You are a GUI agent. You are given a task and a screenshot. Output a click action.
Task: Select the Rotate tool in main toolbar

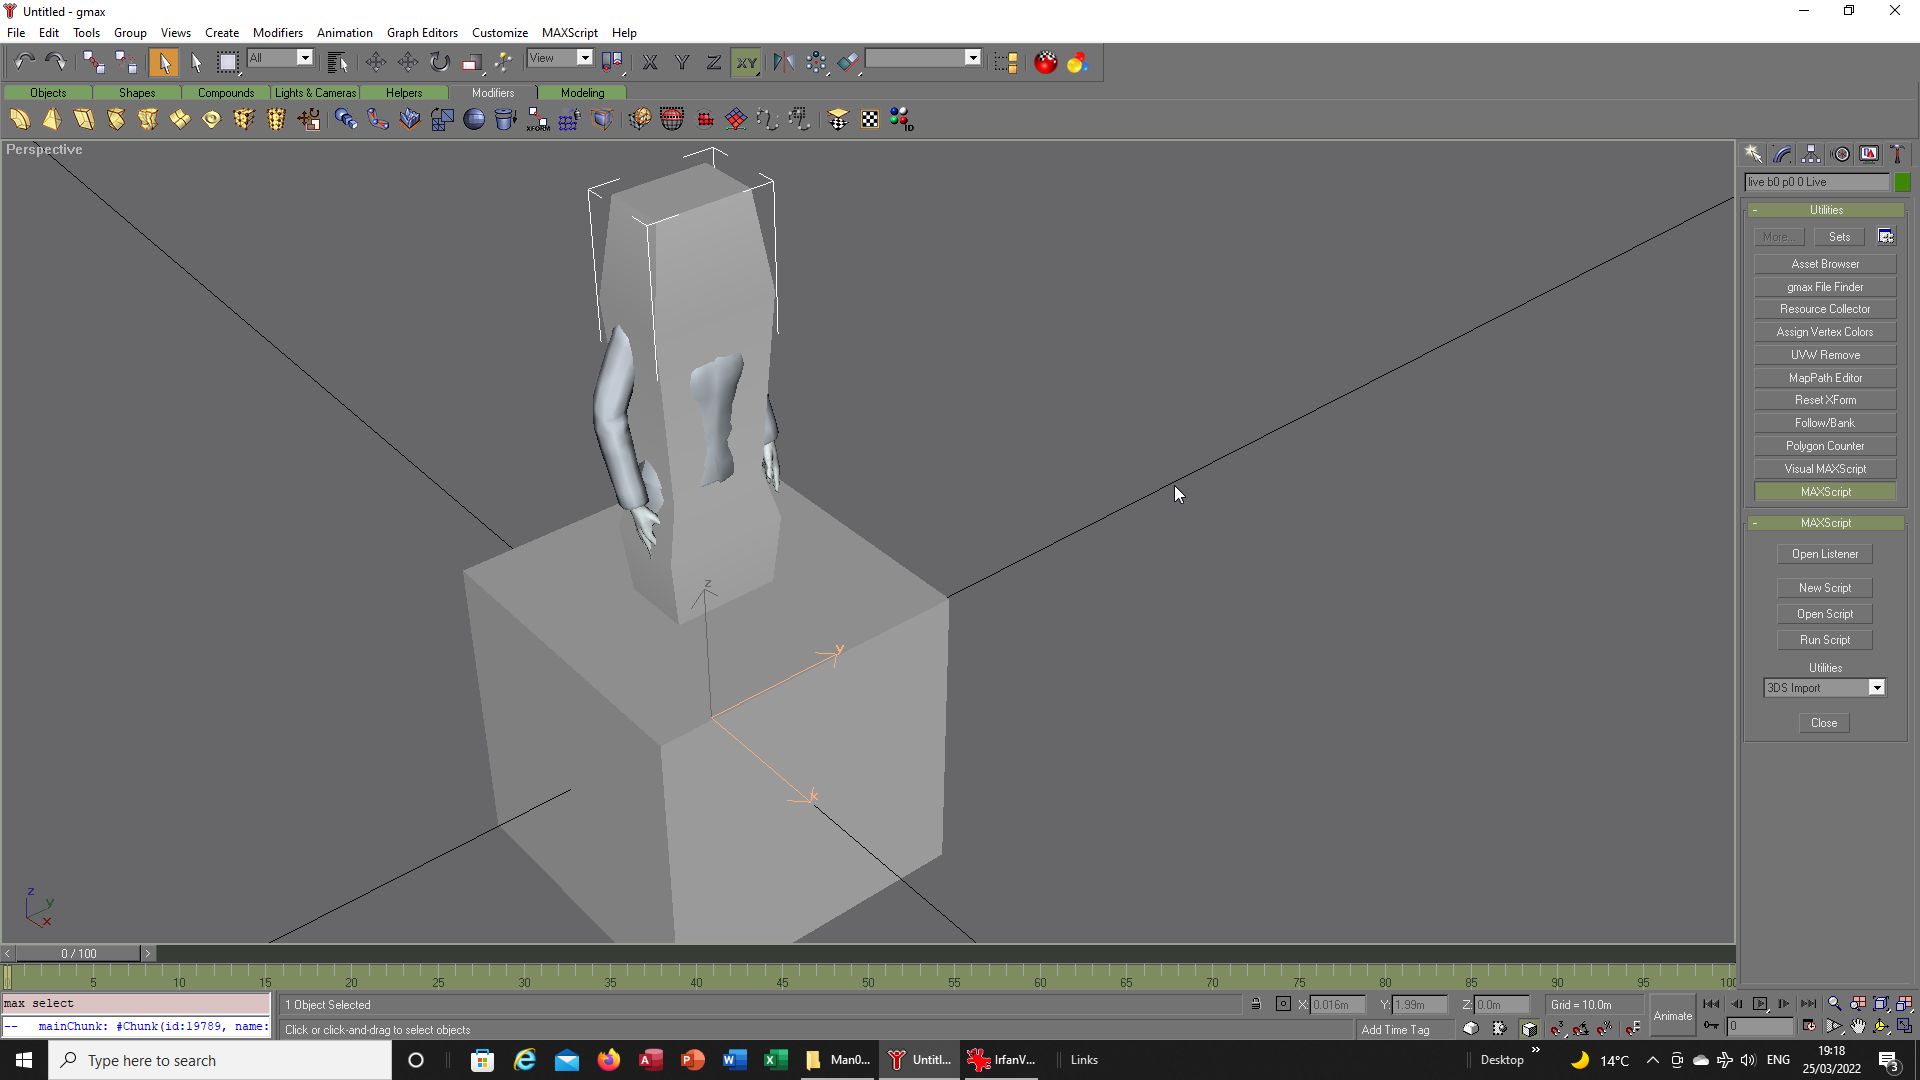click(x=440, y=62)
